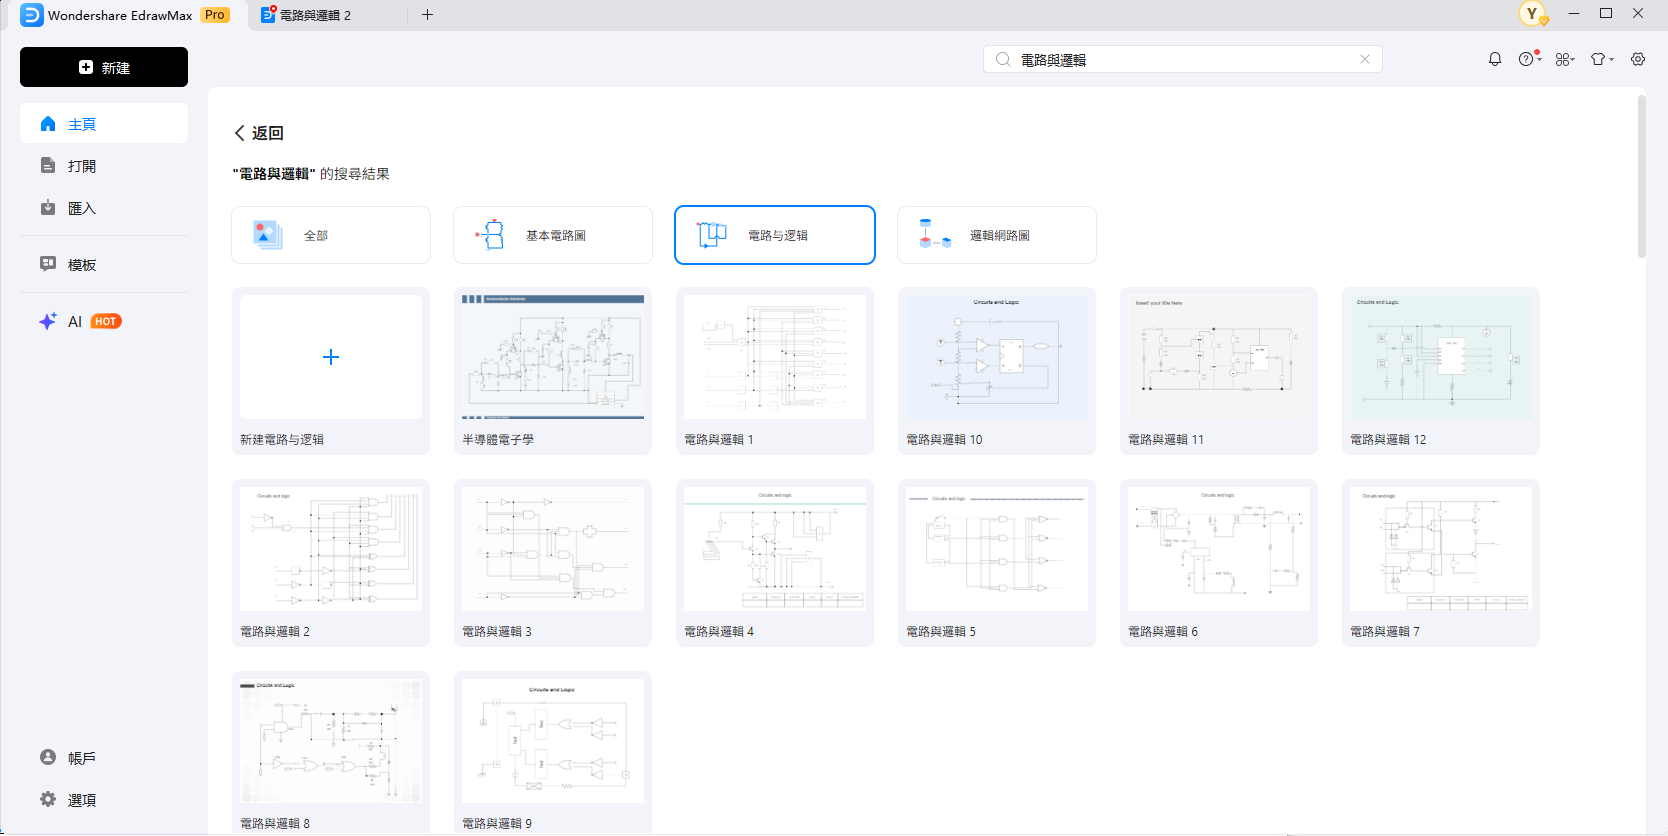Open the apps grid dropdown
The image size is (1668, 836).
point(1565,60)
